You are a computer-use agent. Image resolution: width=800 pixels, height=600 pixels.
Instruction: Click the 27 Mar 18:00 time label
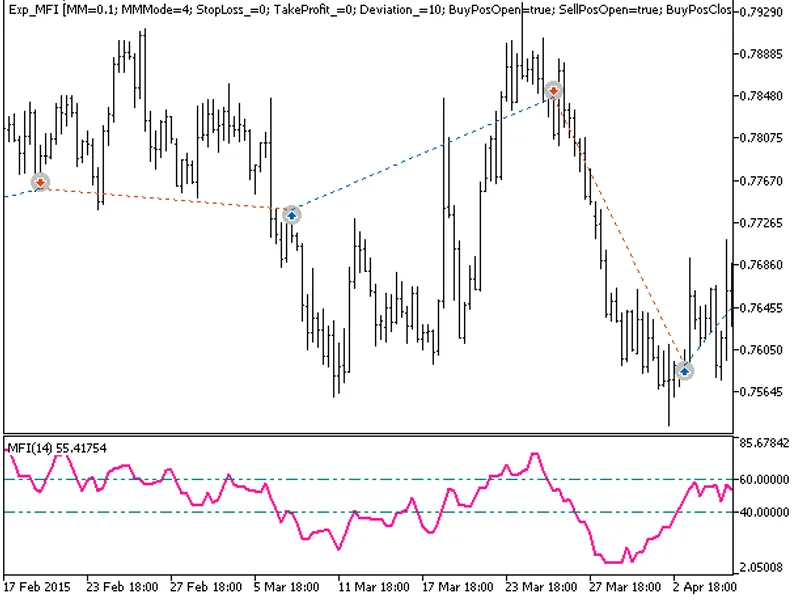[625, 587]
